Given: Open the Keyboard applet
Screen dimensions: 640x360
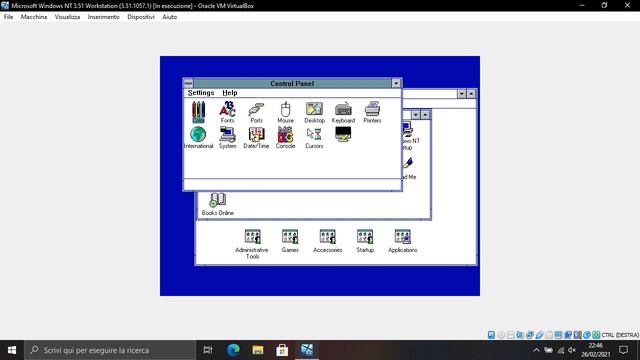Looking at the screenshot, I should [343, 112].
